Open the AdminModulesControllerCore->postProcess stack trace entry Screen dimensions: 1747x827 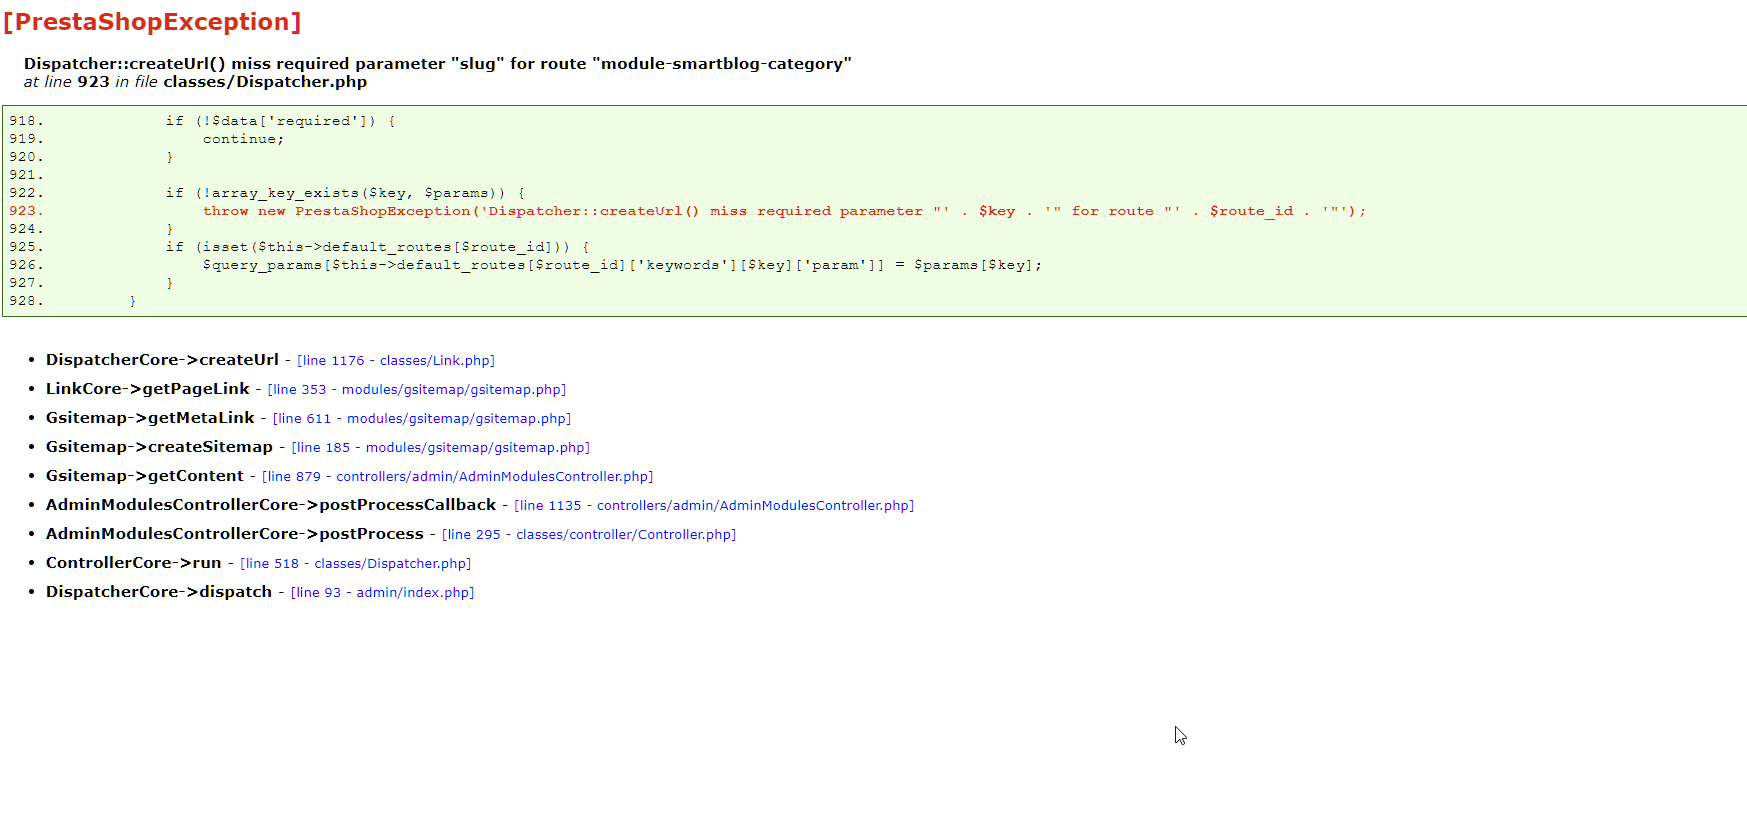[235, 534]
